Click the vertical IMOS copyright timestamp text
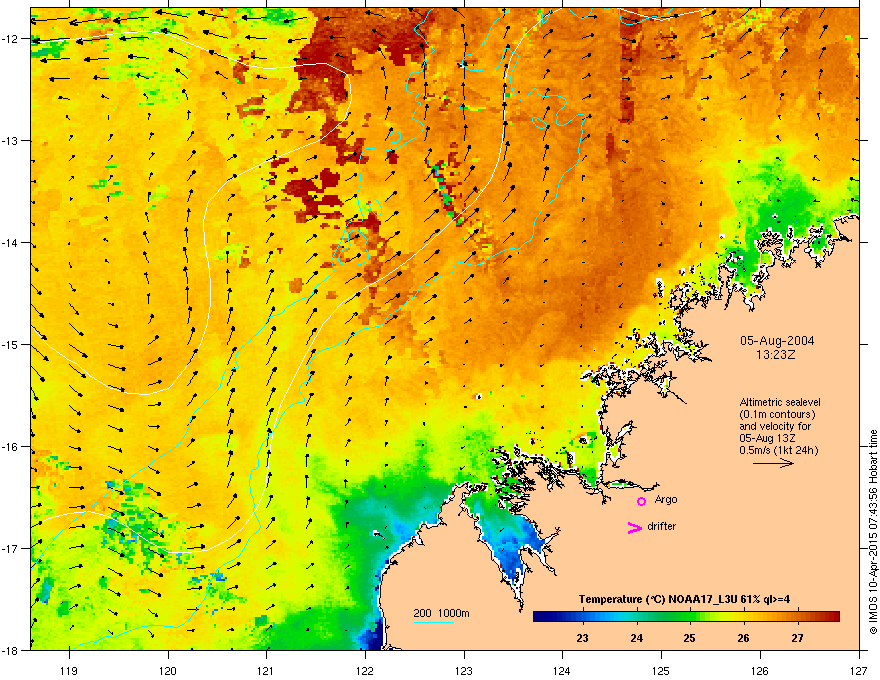The height and width of the screenshot is (680, 880). (x=873, y=532)
